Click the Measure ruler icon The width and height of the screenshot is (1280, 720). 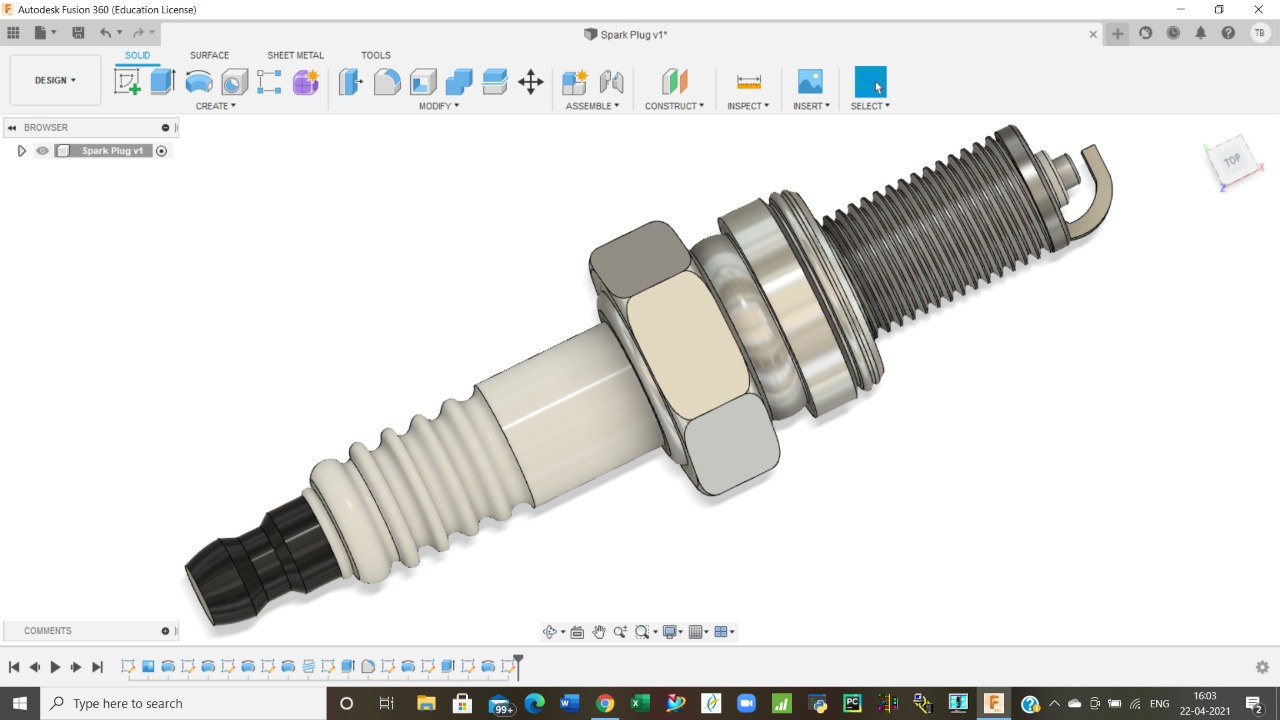pyautogui.click(x=748, y=82)
